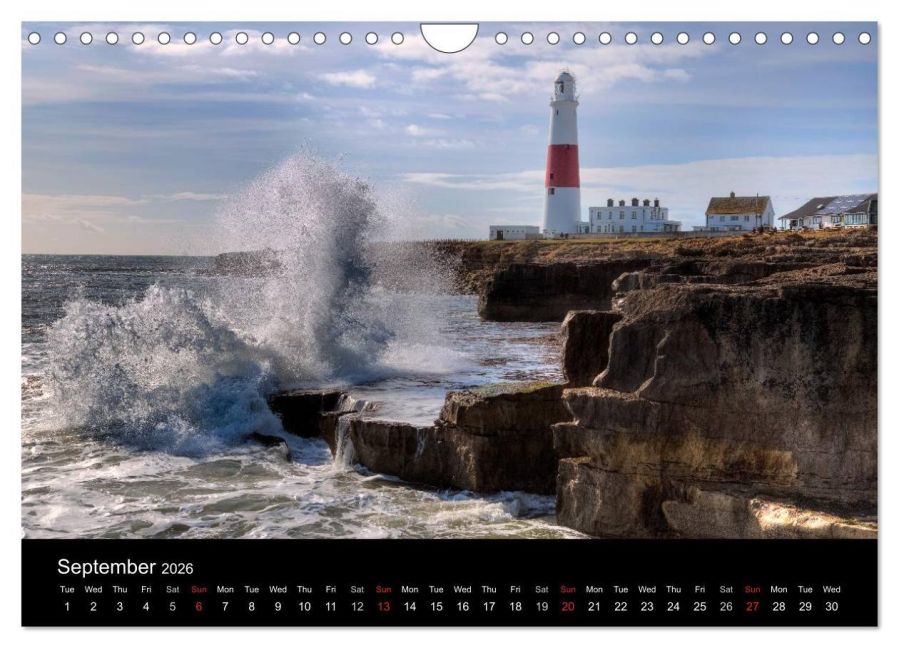Click the 2026 year label
The width and height of the screenshot is (899, 648).
(x=177, y=569)
